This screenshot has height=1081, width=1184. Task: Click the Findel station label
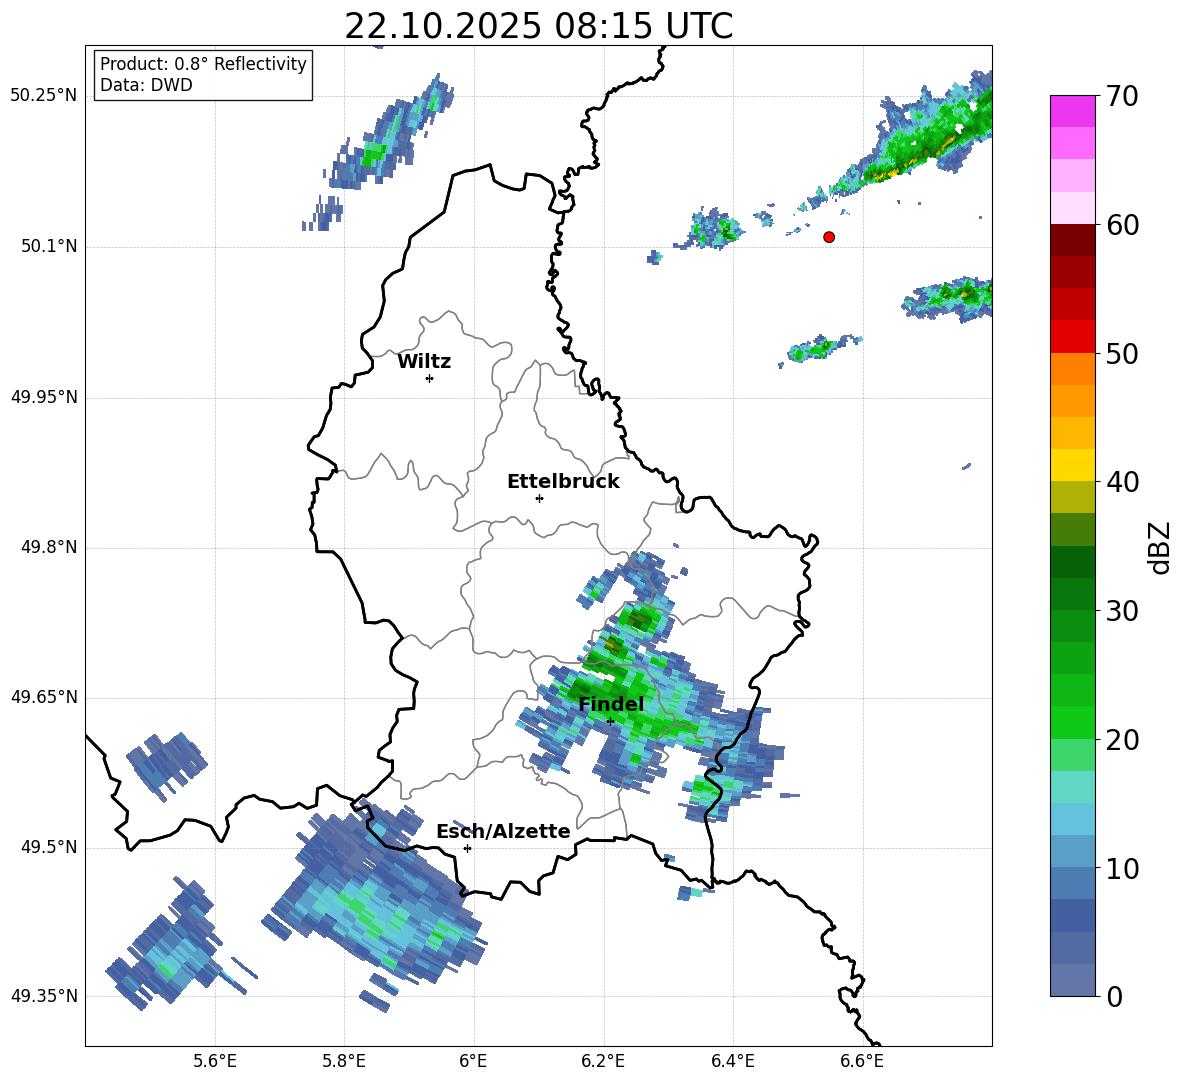[x=611, y=704]
